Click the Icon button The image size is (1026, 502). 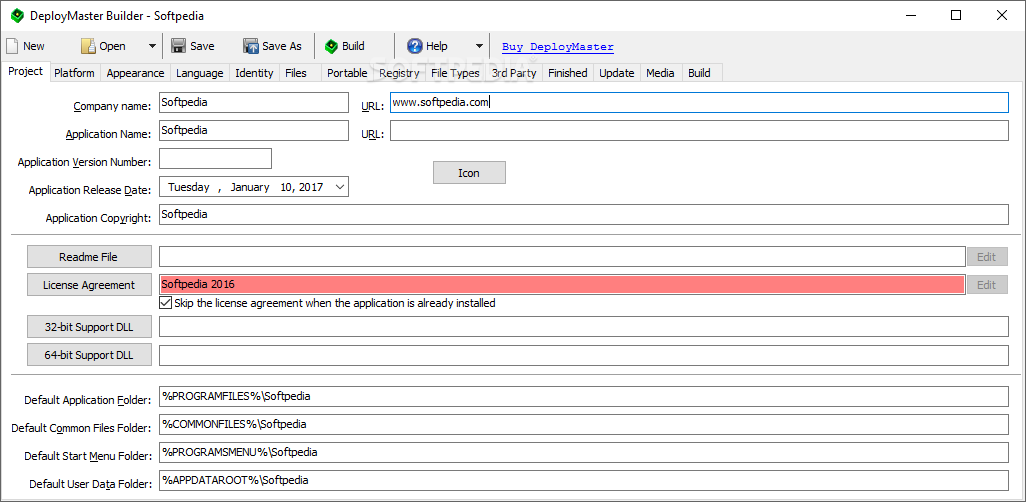pos(469,173)
